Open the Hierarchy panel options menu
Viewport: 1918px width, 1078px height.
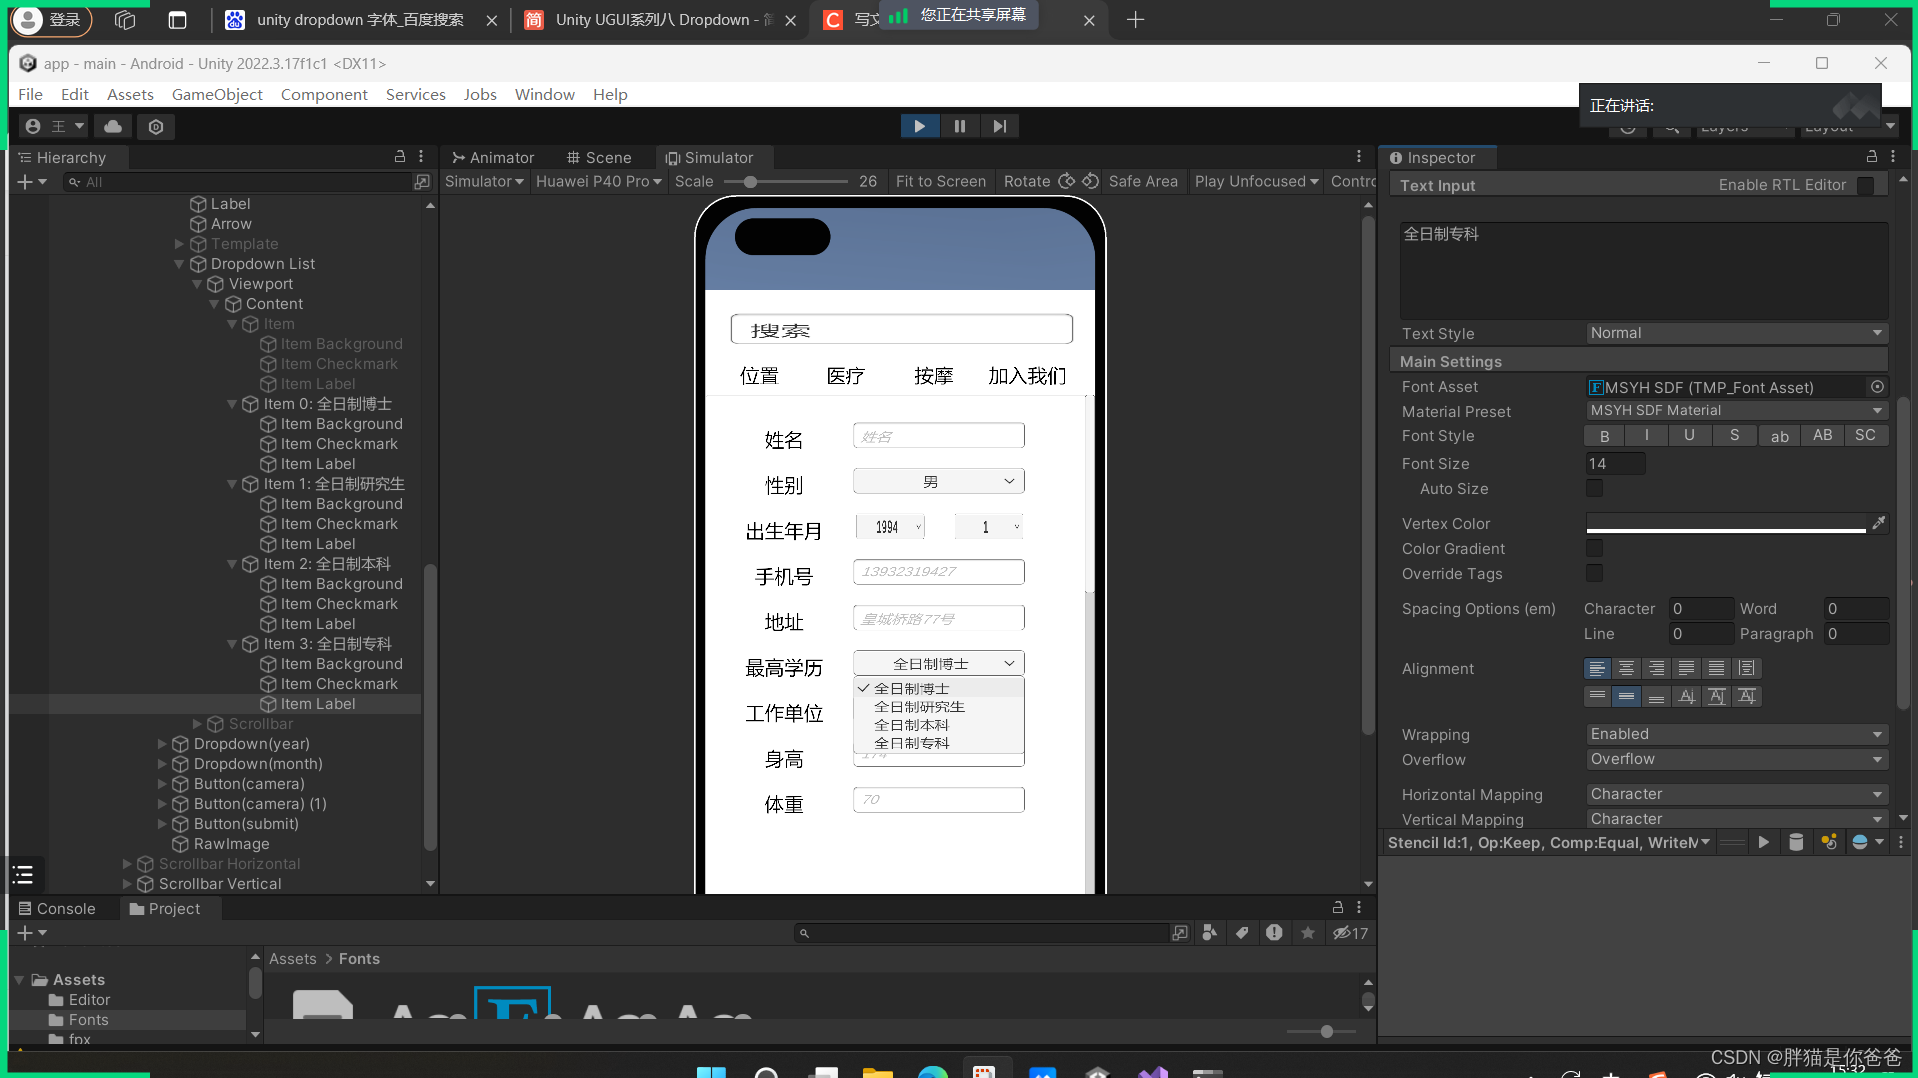click(x=421, y=157)
